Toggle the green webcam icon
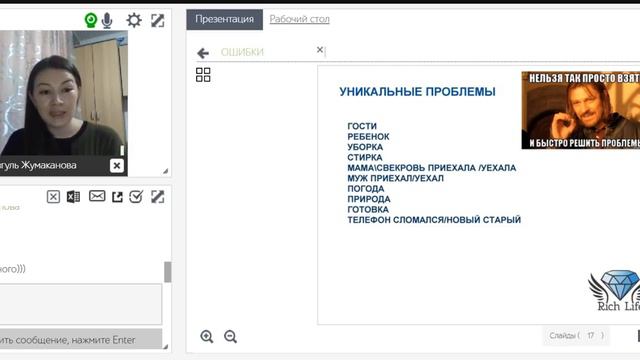Image resolution: width=640 pixels, height=360 pixels. pos(91,20)
